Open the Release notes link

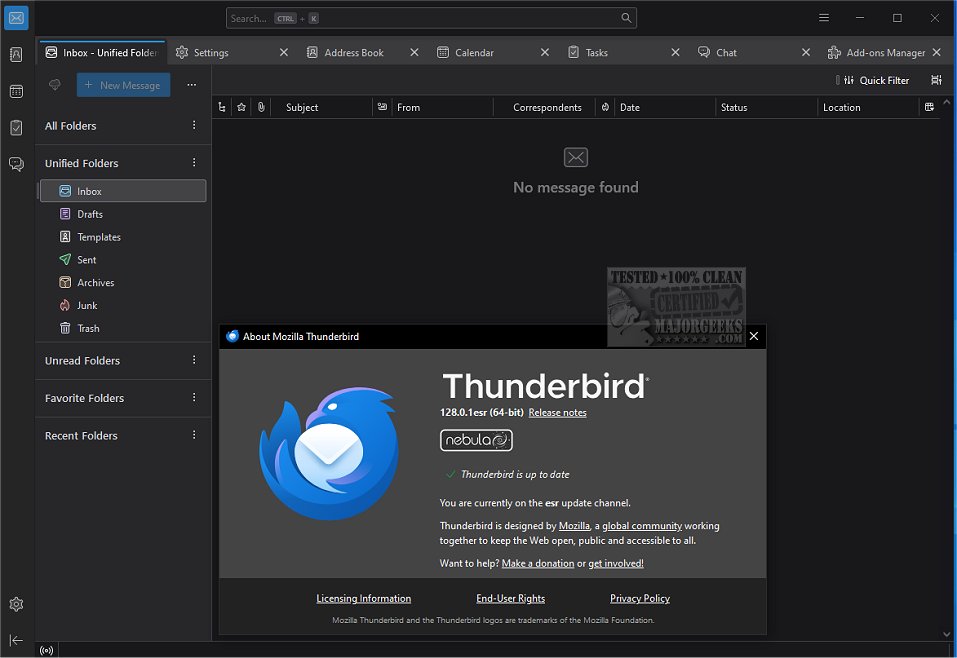click(x=557, y=413)
